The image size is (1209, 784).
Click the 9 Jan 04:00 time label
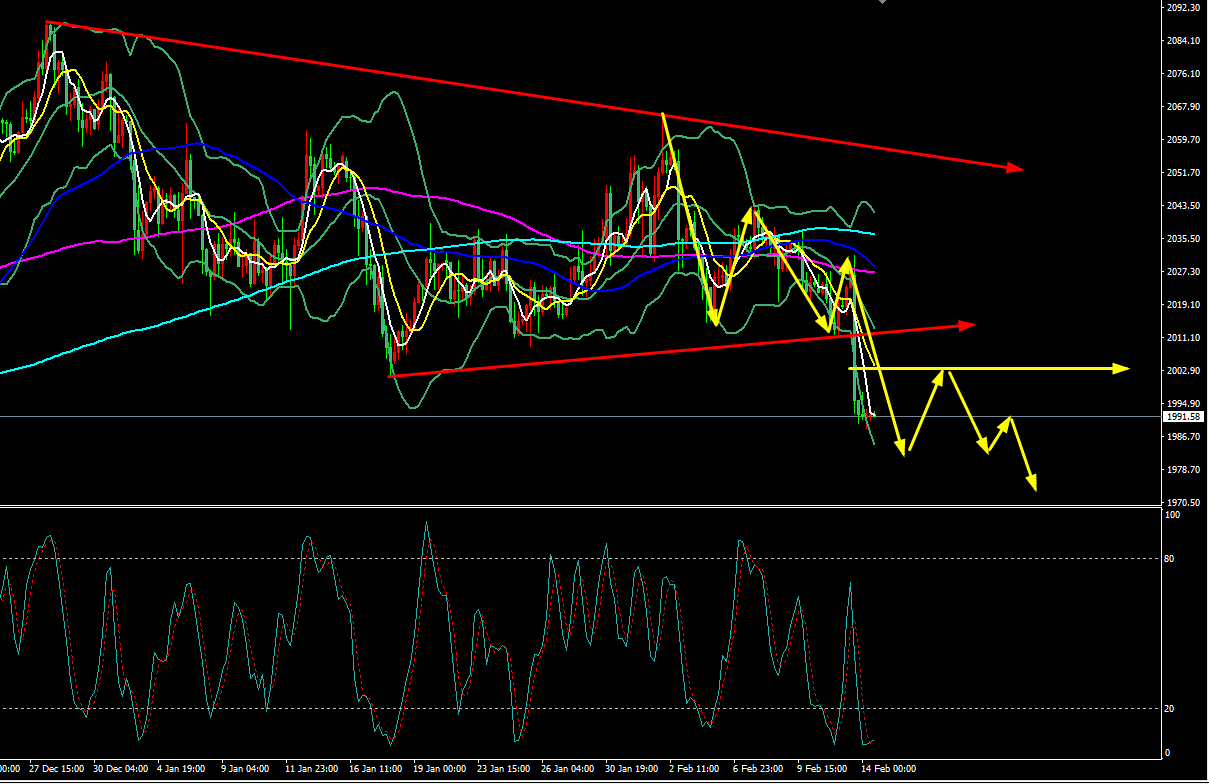pos(245,770)
